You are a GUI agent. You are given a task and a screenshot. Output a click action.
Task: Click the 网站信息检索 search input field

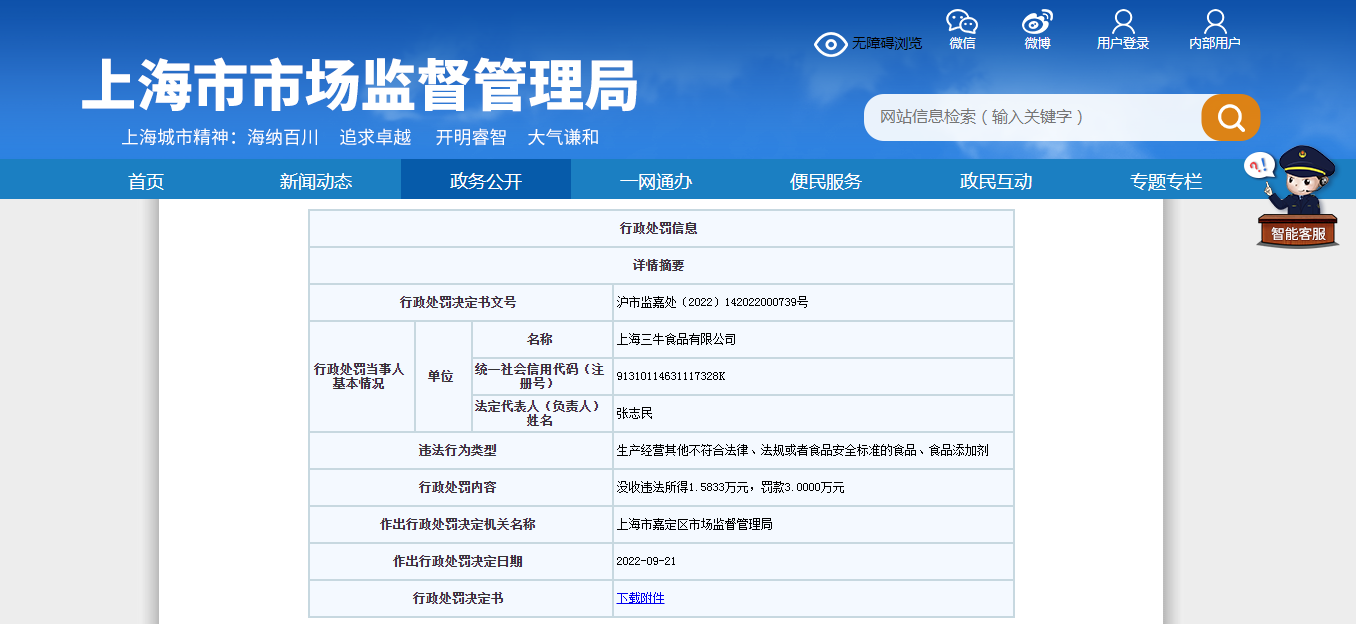pyautogui.click(x=1033, y=117)
